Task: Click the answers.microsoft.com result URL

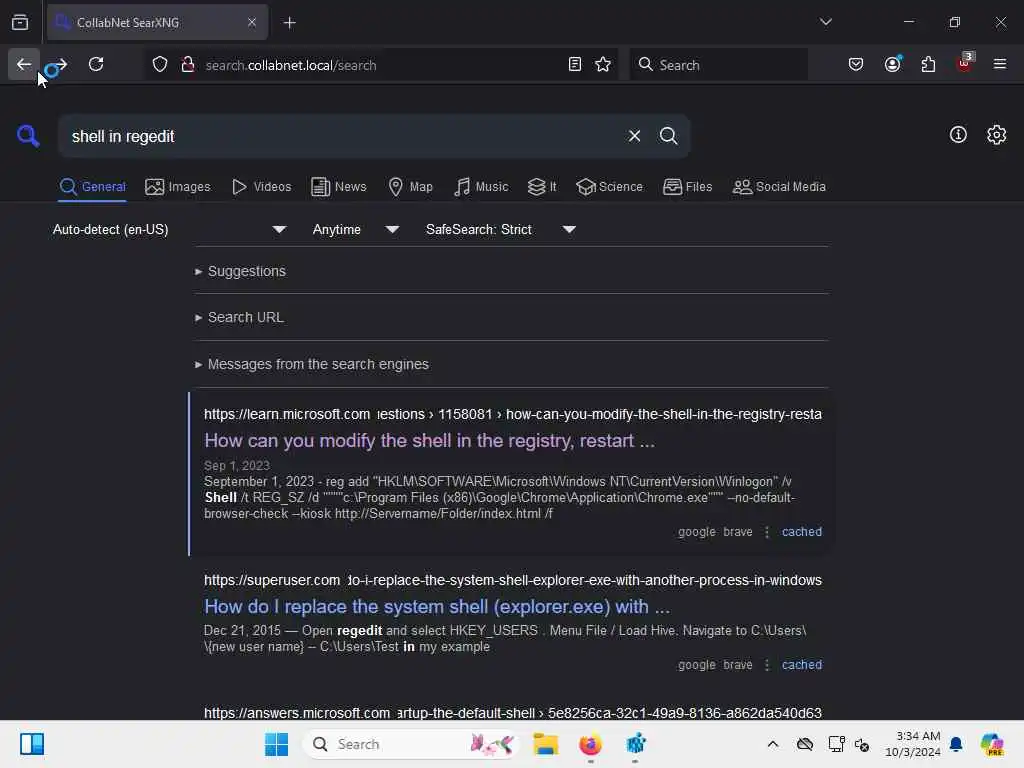Action: 513,713
